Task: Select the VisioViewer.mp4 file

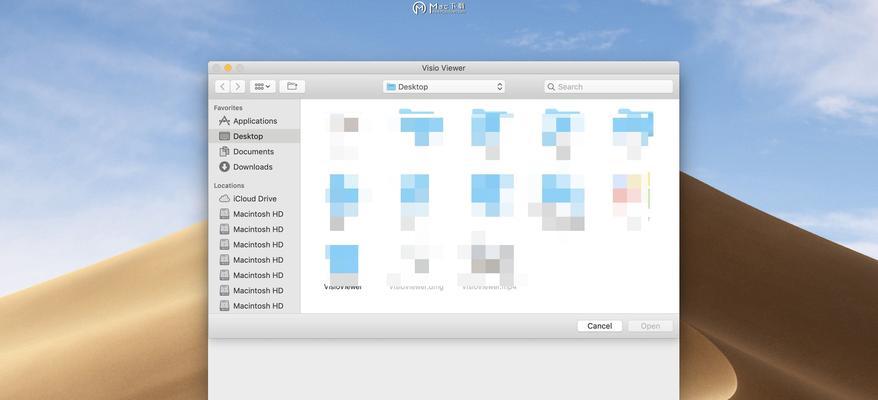Action: pyautogui.click(x=489, y=267)
